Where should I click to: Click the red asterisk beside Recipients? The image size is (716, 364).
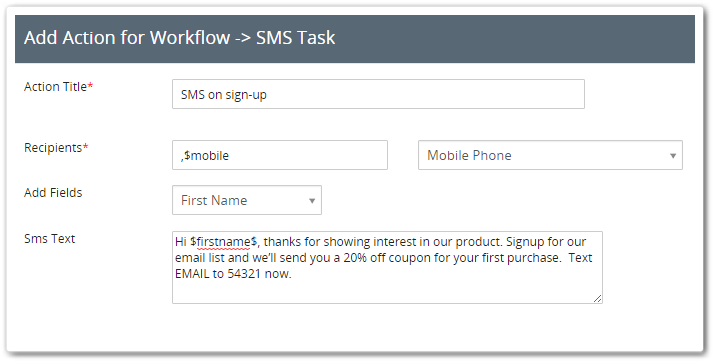pyautogui.click(x=85, y=147)
